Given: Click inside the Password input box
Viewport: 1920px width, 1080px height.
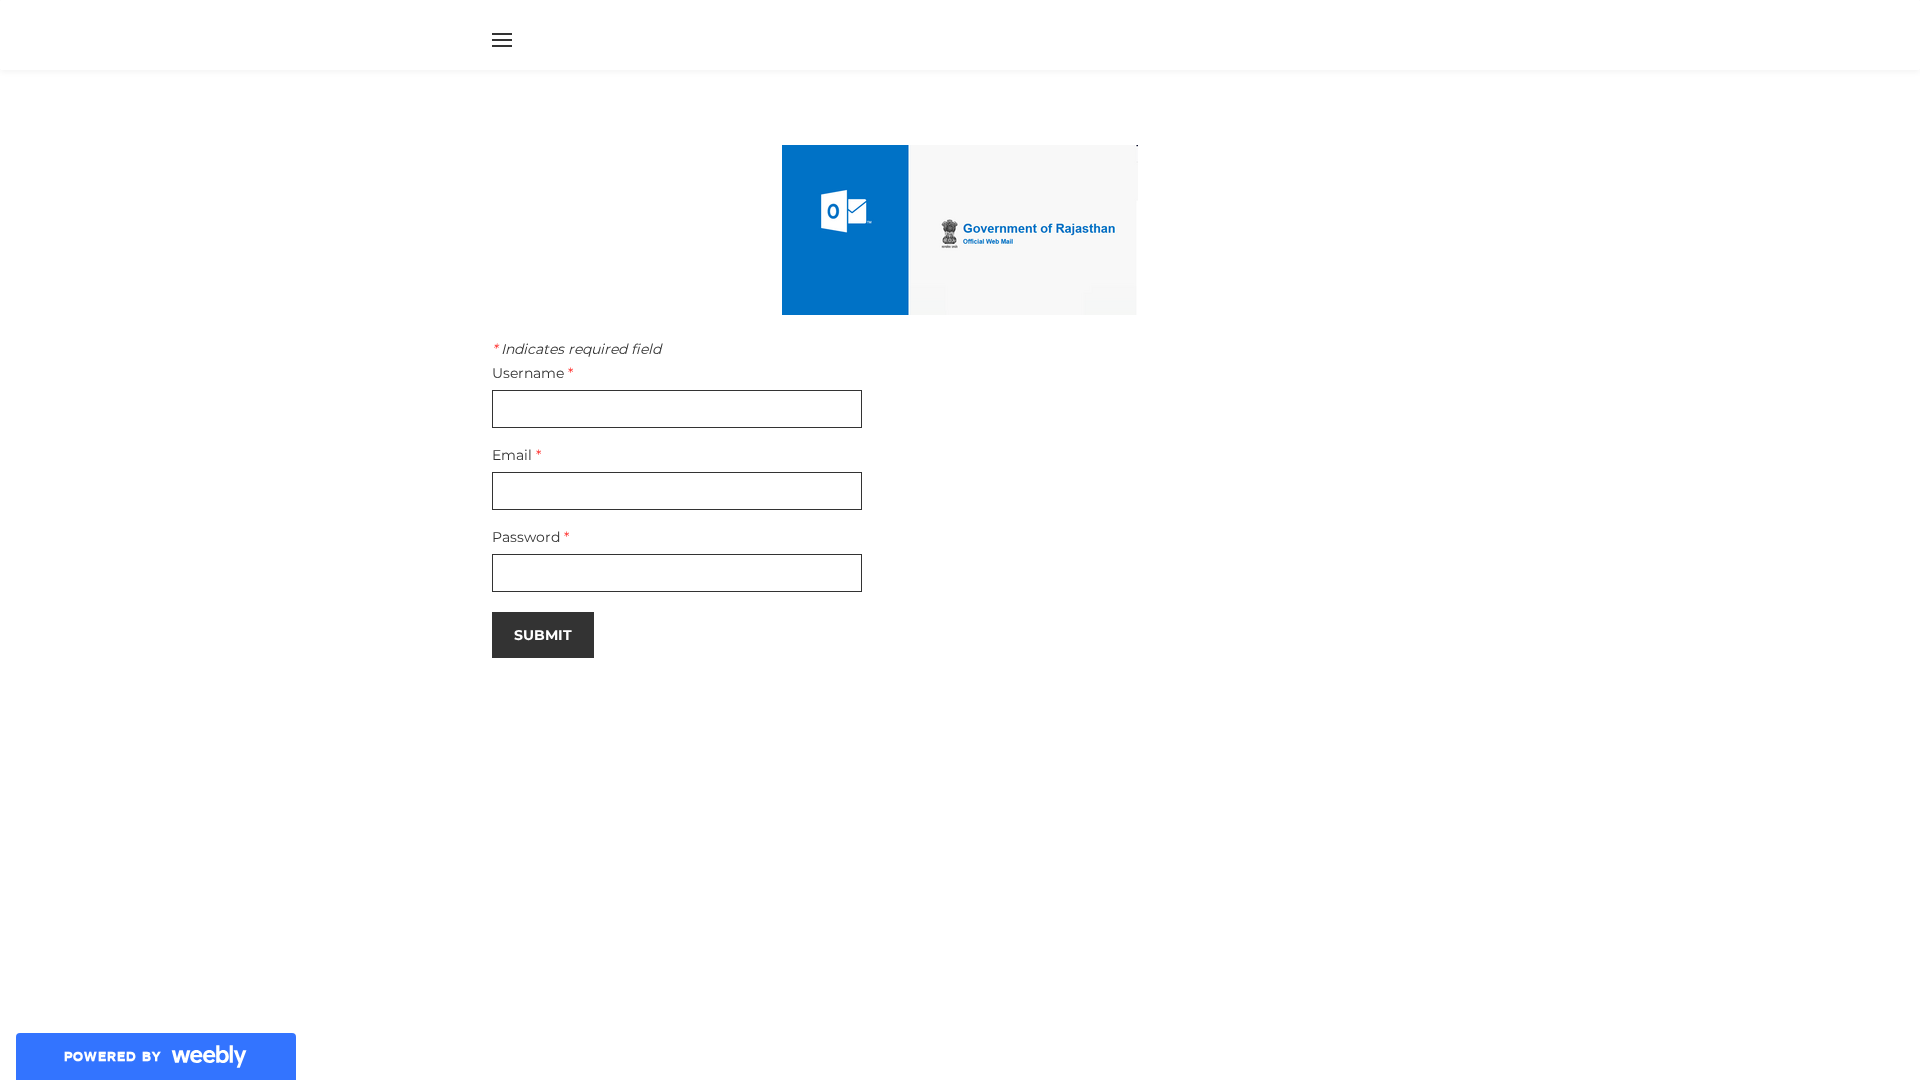Looking at the screenshot, I should [676, 572].
